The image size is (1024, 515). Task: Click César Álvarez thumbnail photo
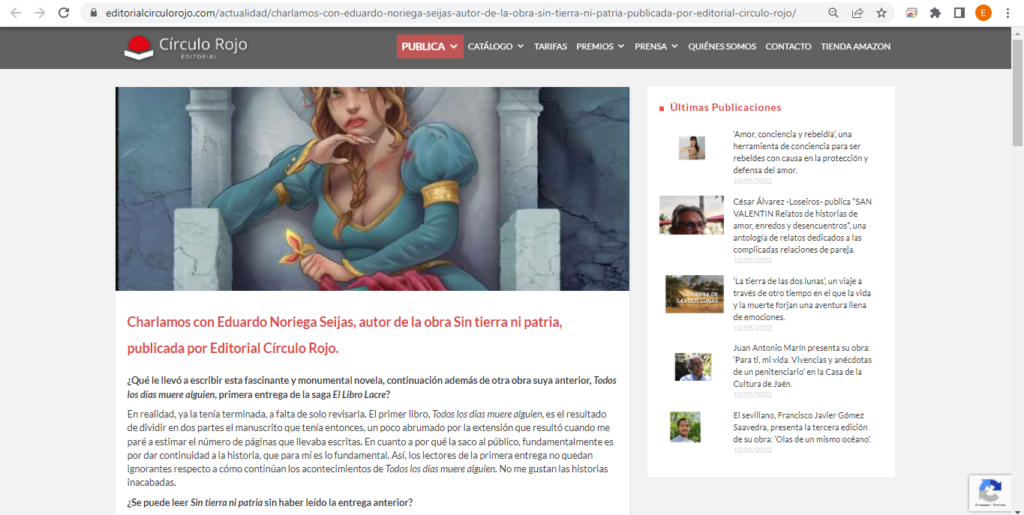pyautogui.click(x=692, y=215)
